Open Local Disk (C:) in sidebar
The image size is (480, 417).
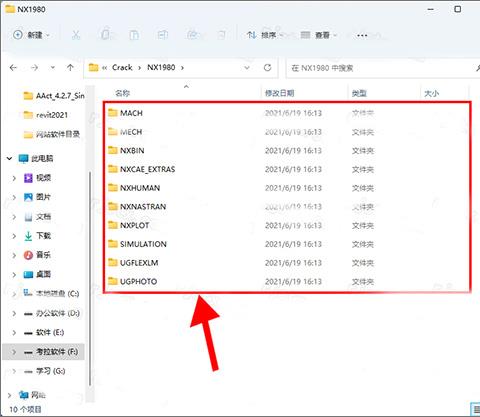pyautogui.click(x=52, y=293)
